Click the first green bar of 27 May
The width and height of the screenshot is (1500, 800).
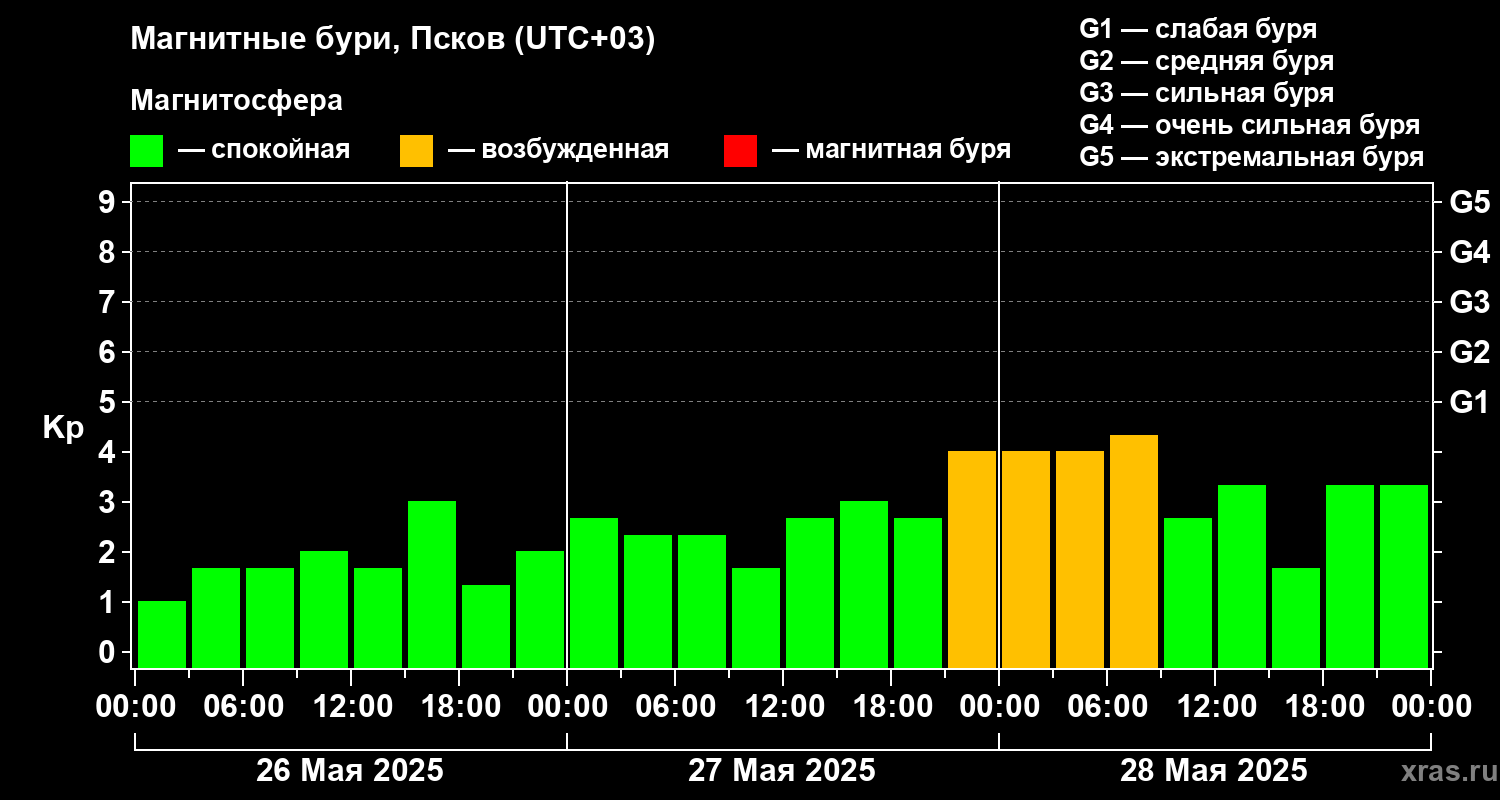click(x=594, y=592)
